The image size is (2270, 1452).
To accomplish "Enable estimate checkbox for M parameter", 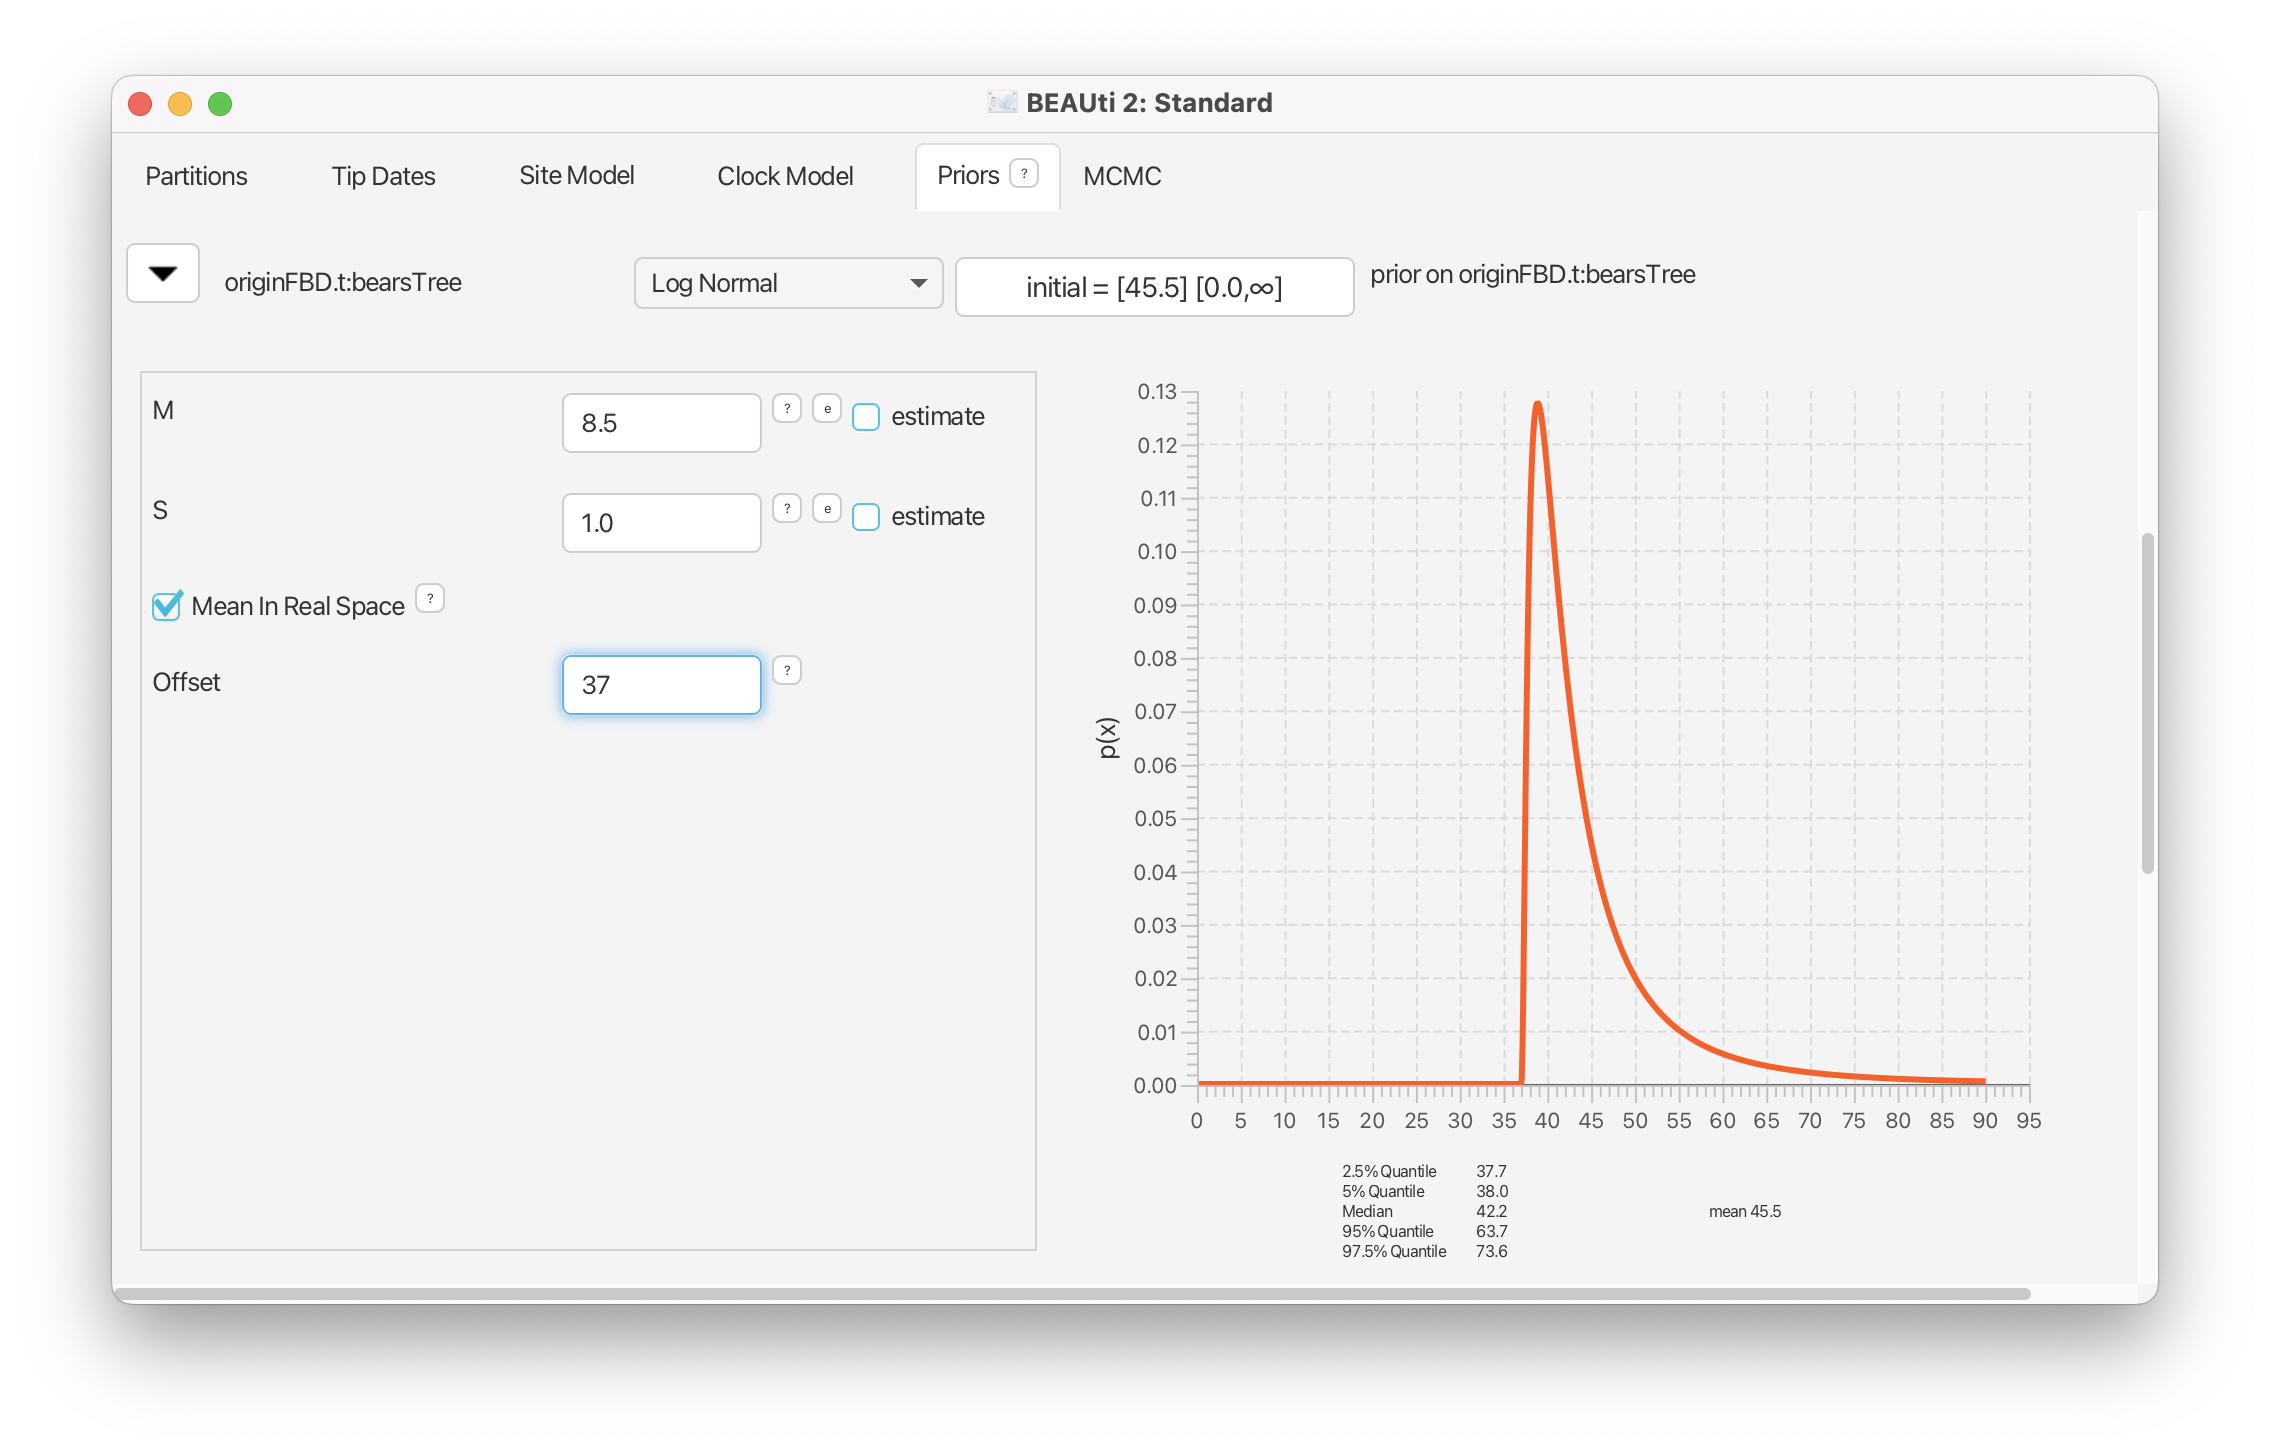I will pyautogui.click(x=866, y=417).
